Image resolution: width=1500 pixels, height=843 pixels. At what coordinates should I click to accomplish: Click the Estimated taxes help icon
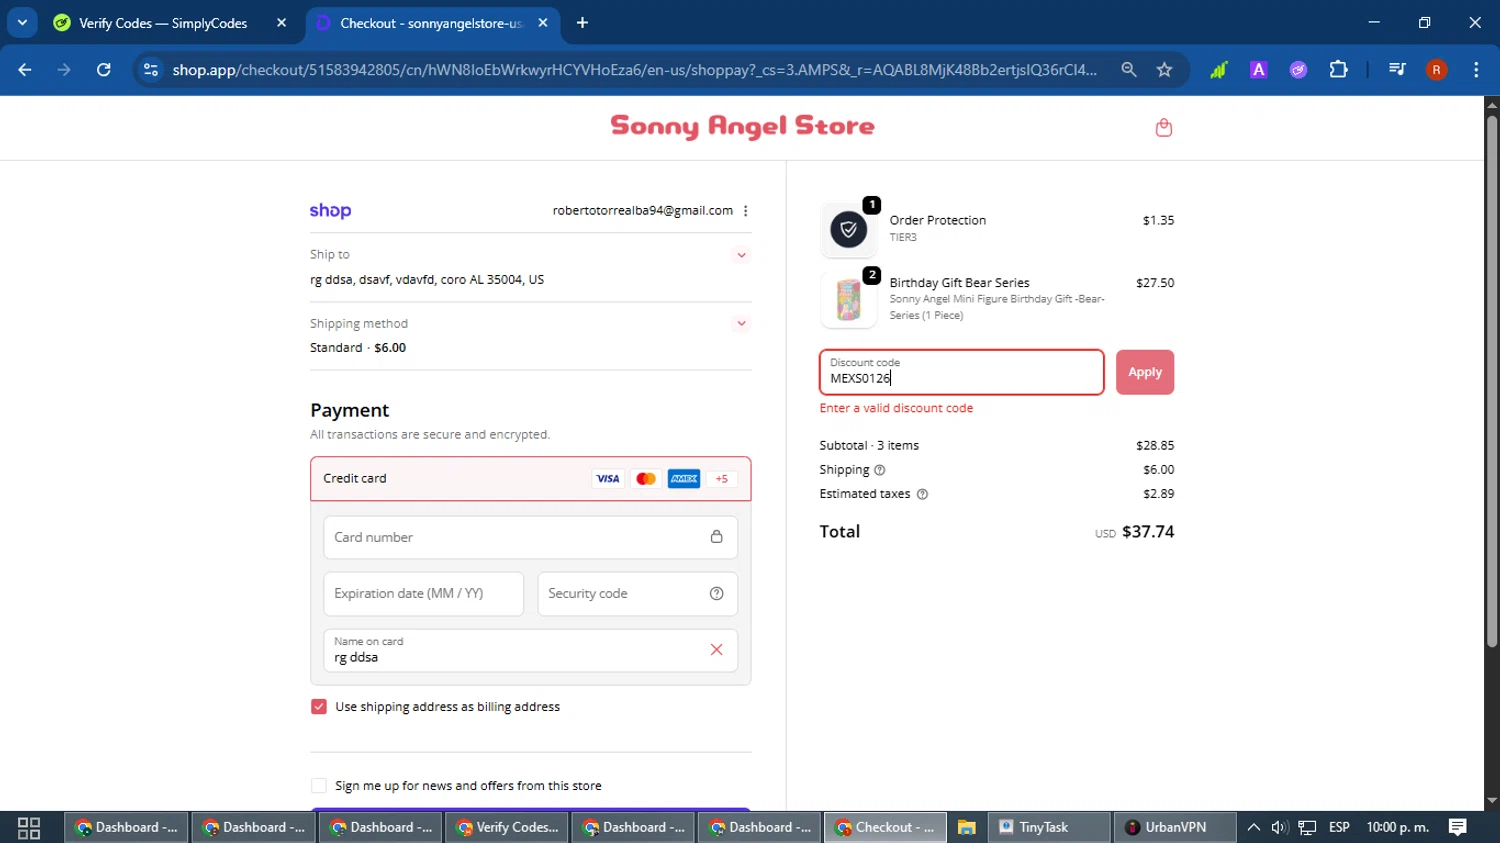point(922,494)
